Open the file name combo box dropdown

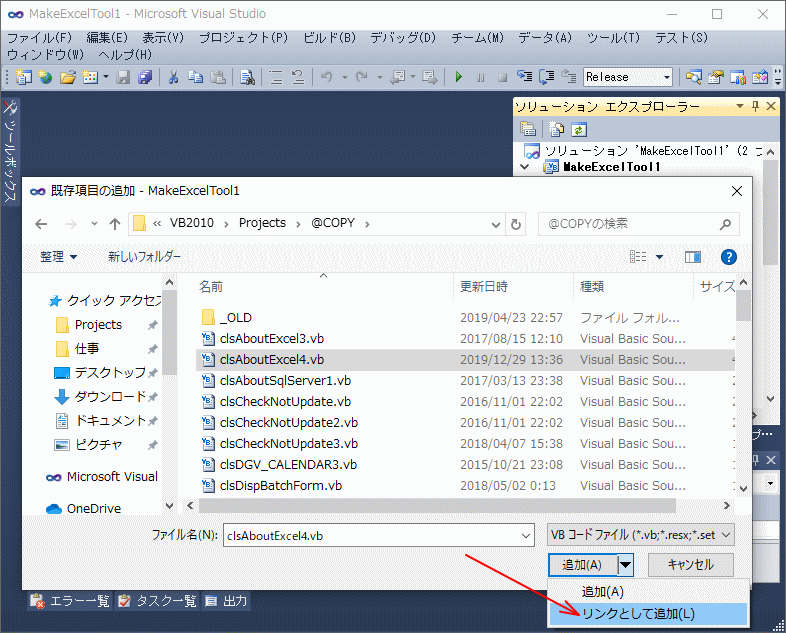(525, 536)
